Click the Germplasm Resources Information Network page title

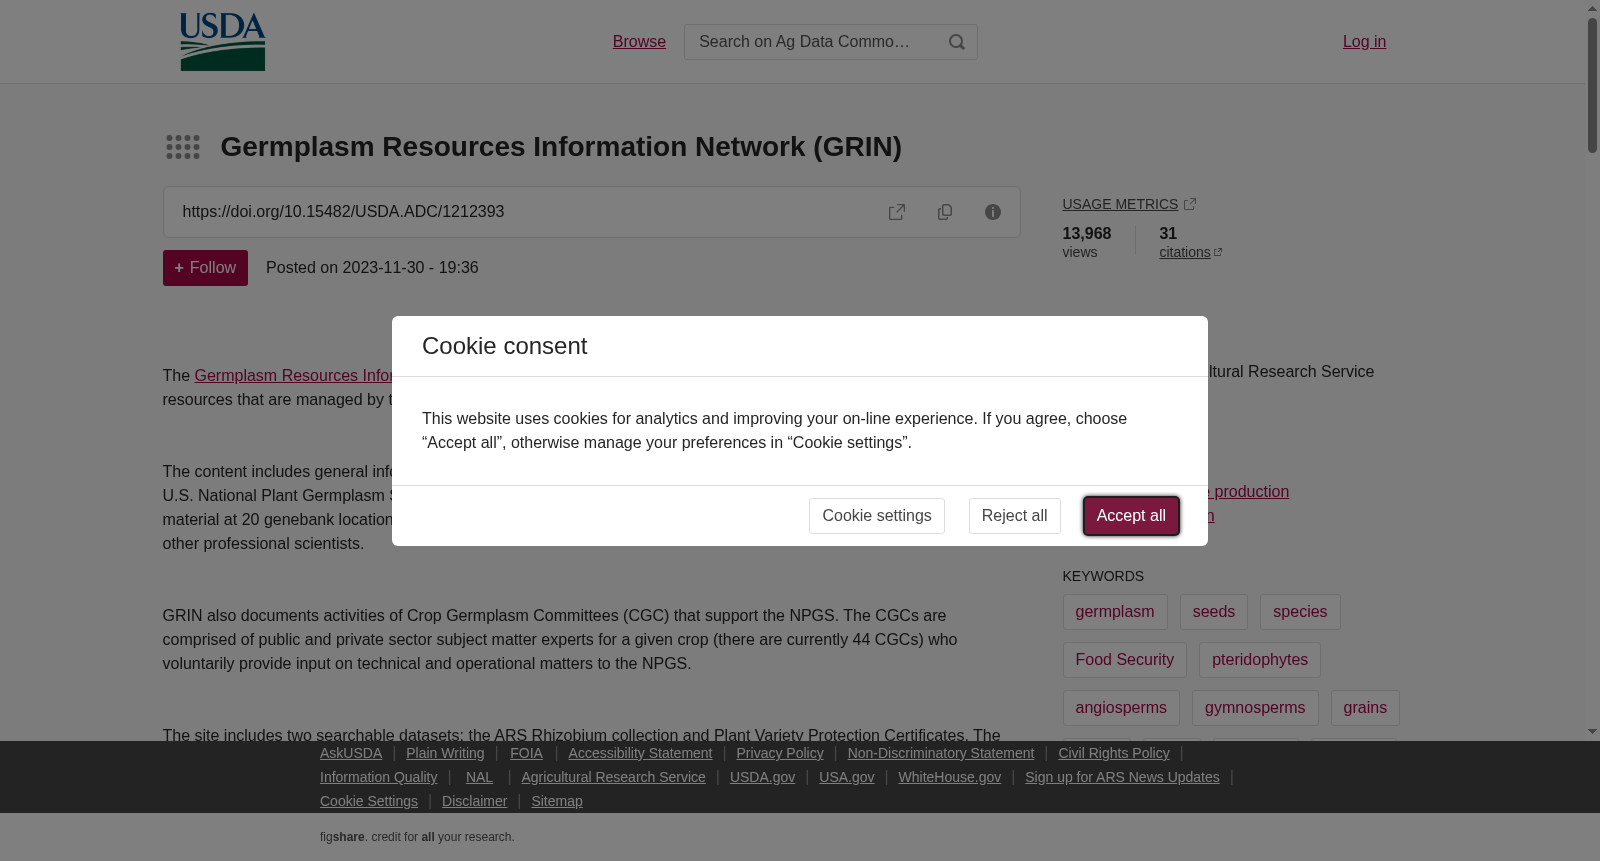[x=561, y=147]
